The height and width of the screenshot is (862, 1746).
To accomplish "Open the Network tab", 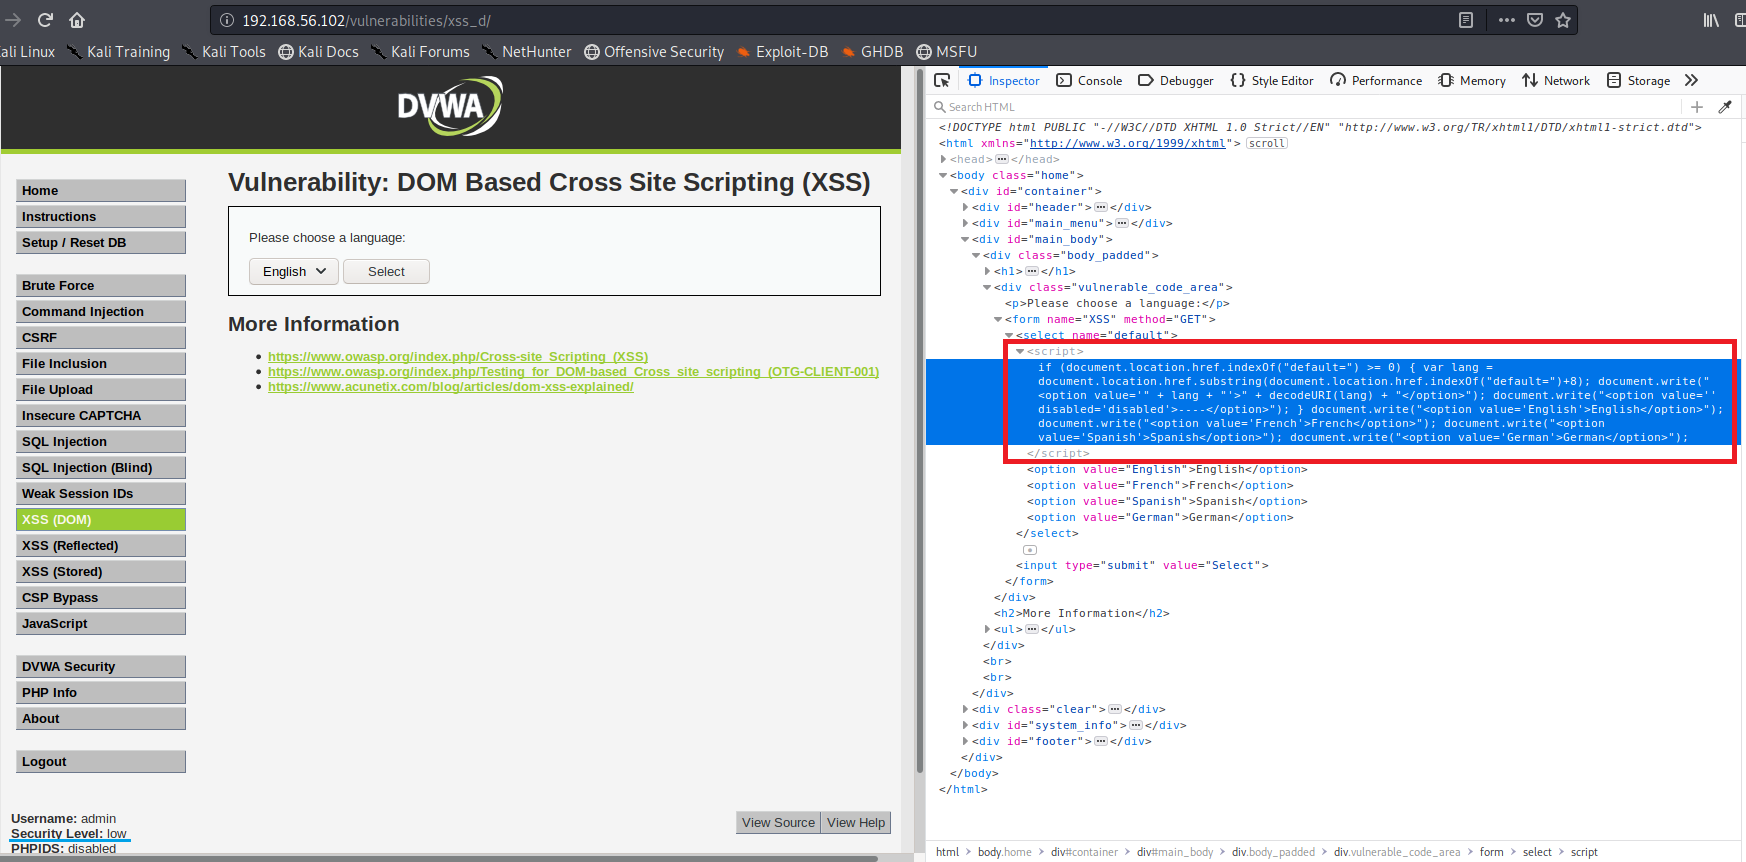I will point(1556,80).
